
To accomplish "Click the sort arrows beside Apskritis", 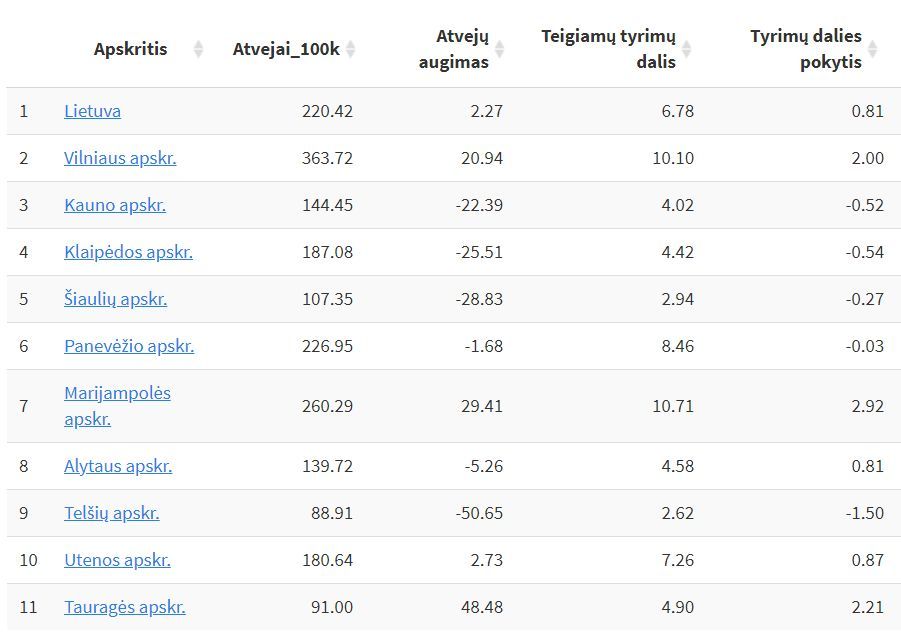I will coord(198,49).
